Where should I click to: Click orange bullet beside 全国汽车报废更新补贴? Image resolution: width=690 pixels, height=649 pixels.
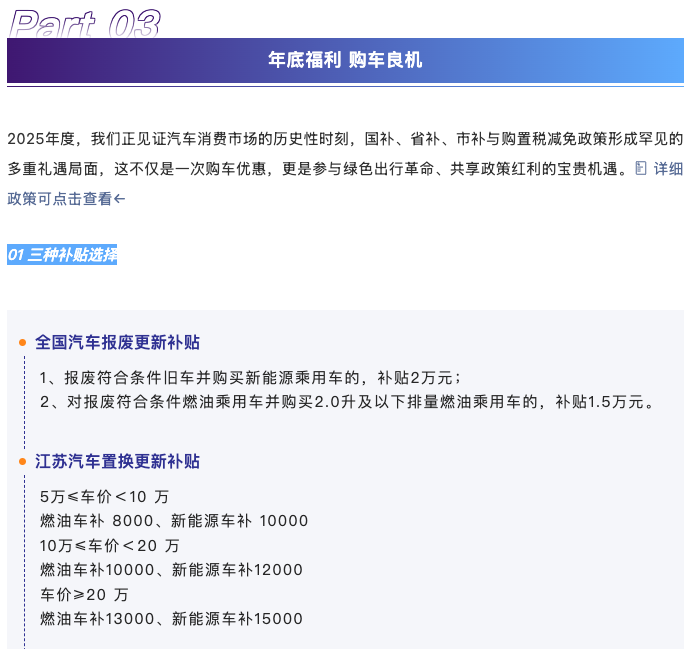pos(23,342)
